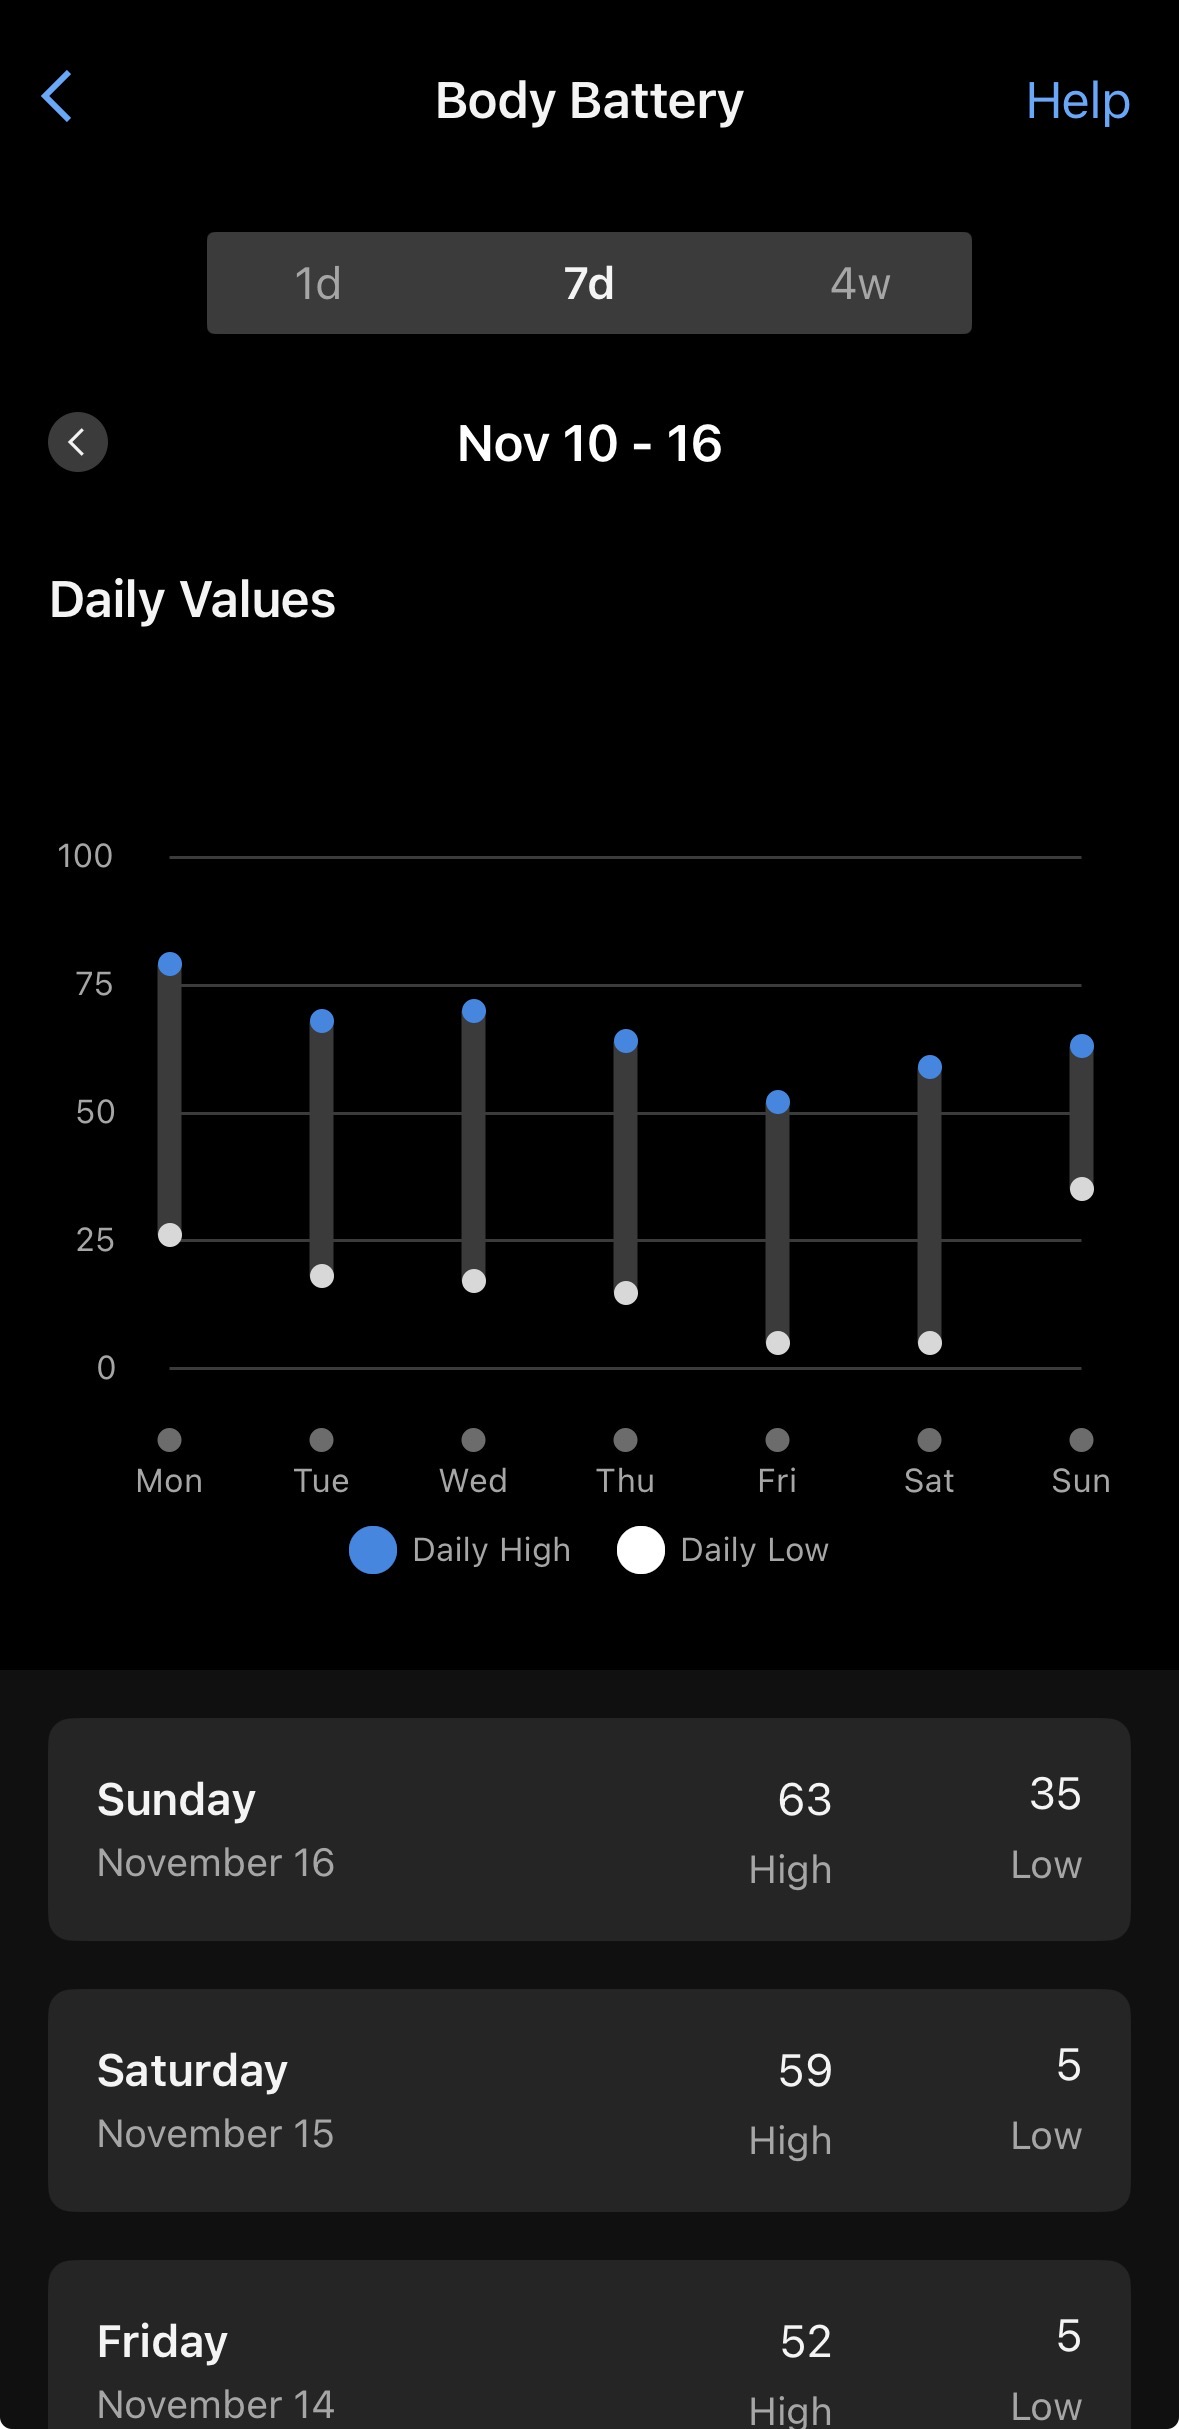Tap the blue back arrow icon
The image size is (1179, 2429).
(x=57, y=97)
